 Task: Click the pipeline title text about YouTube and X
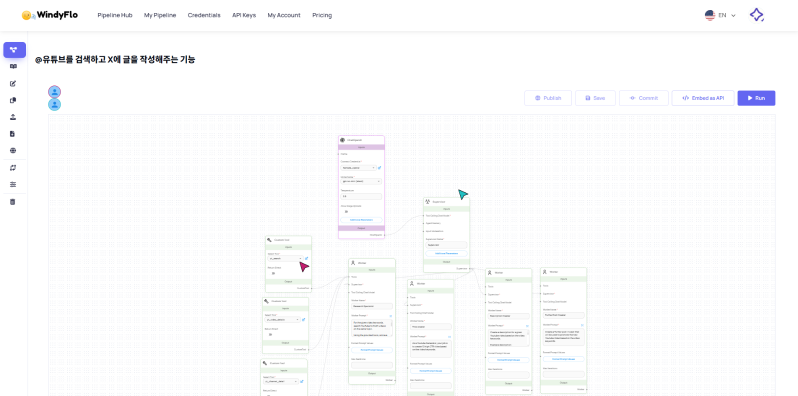115,60
